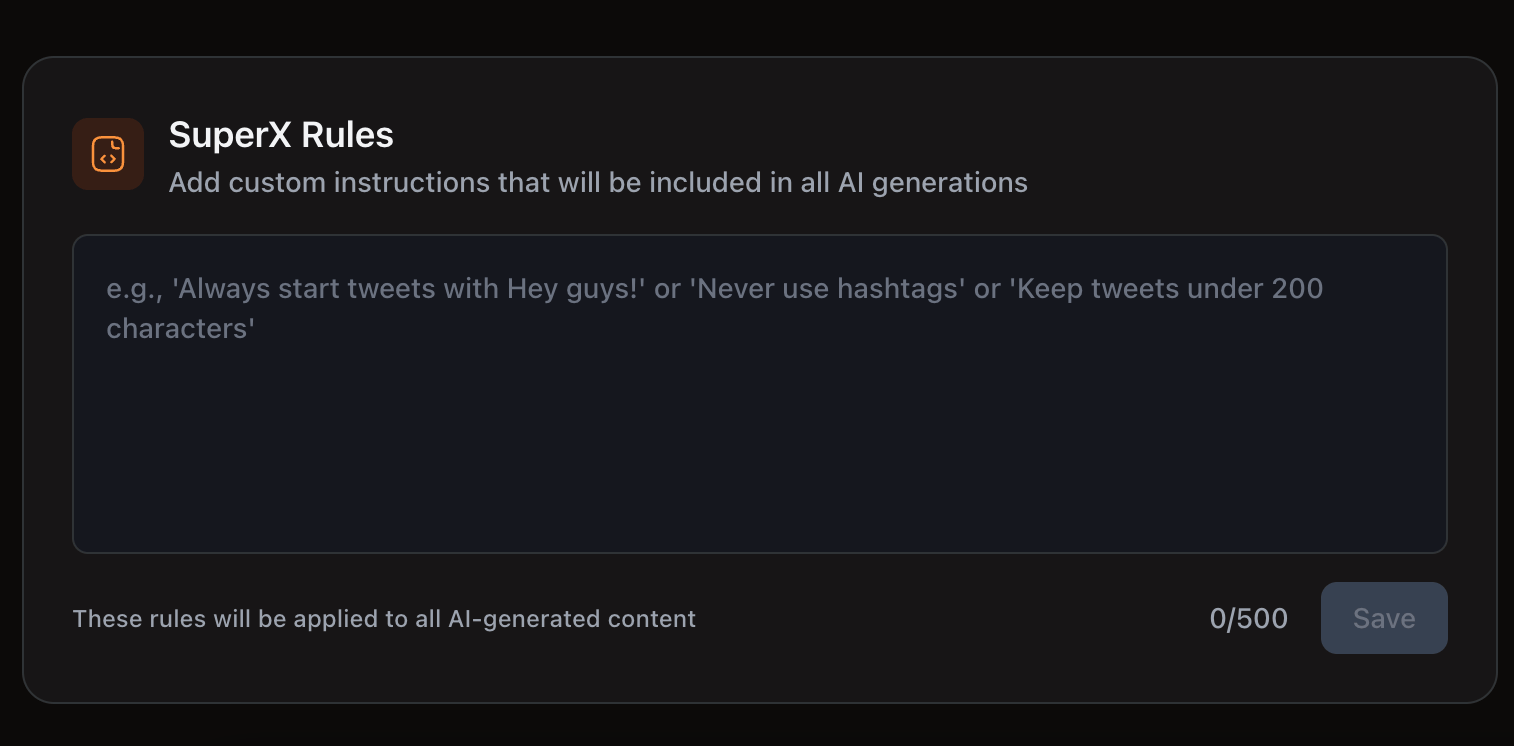Click the 'Add custom instructions' subtitle text

point(597,183)
